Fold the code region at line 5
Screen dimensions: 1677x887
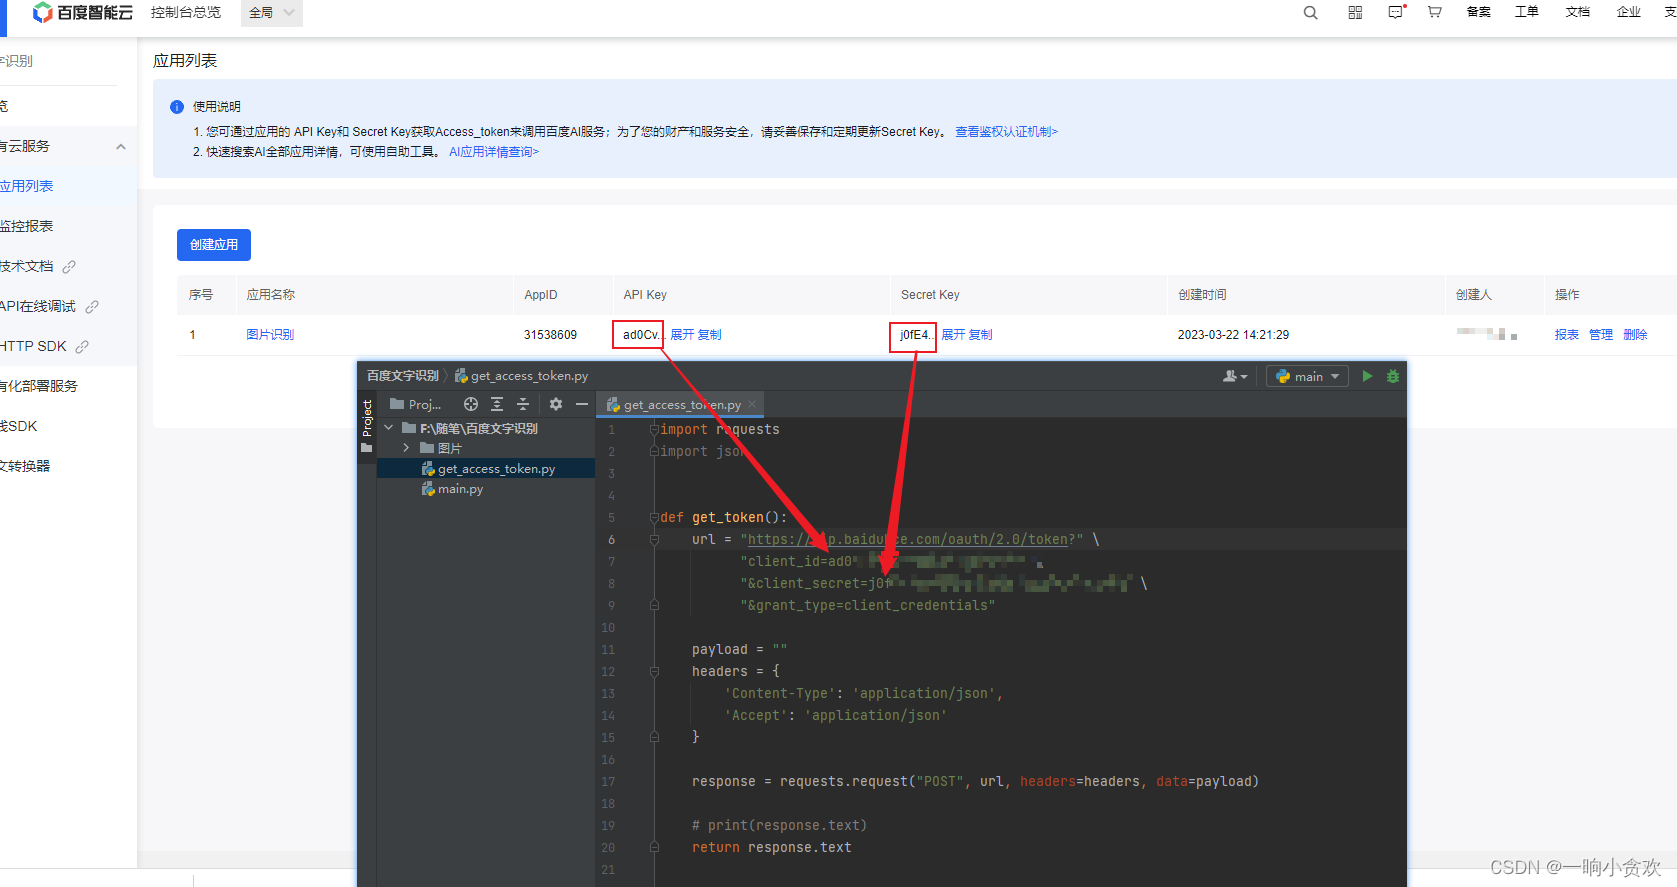(654, 517)
